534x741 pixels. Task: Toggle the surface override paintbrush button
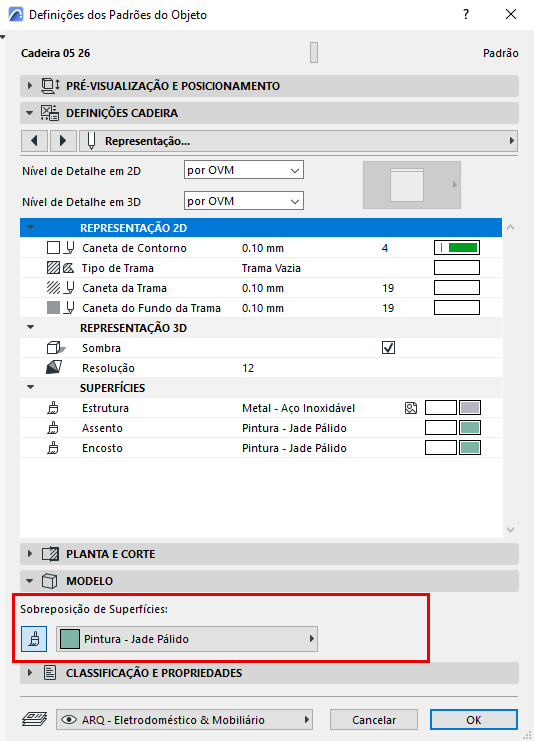point(34,639)
